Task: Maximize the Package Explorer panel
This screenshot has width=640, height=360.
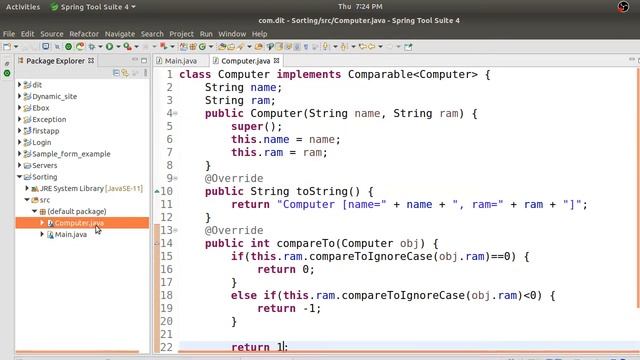Action: click(x=144, y=60)
